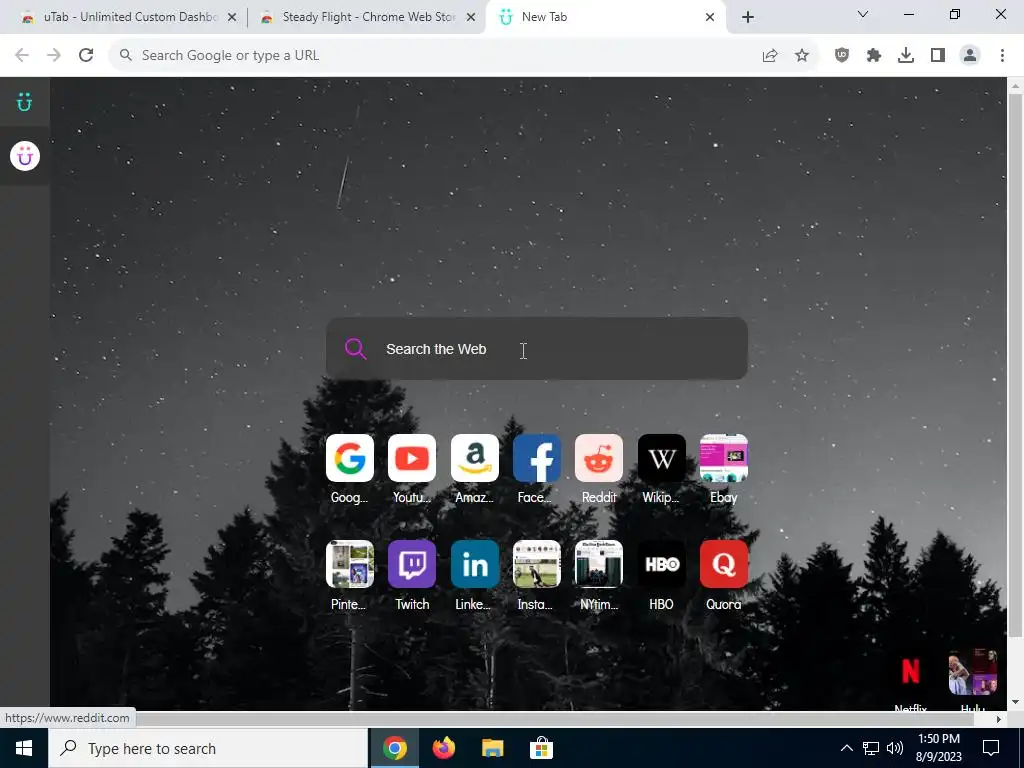Bookmark this tab with star icon
Image resolution: width=1024 pixels, height=768 pixels.
pos(802,56)
